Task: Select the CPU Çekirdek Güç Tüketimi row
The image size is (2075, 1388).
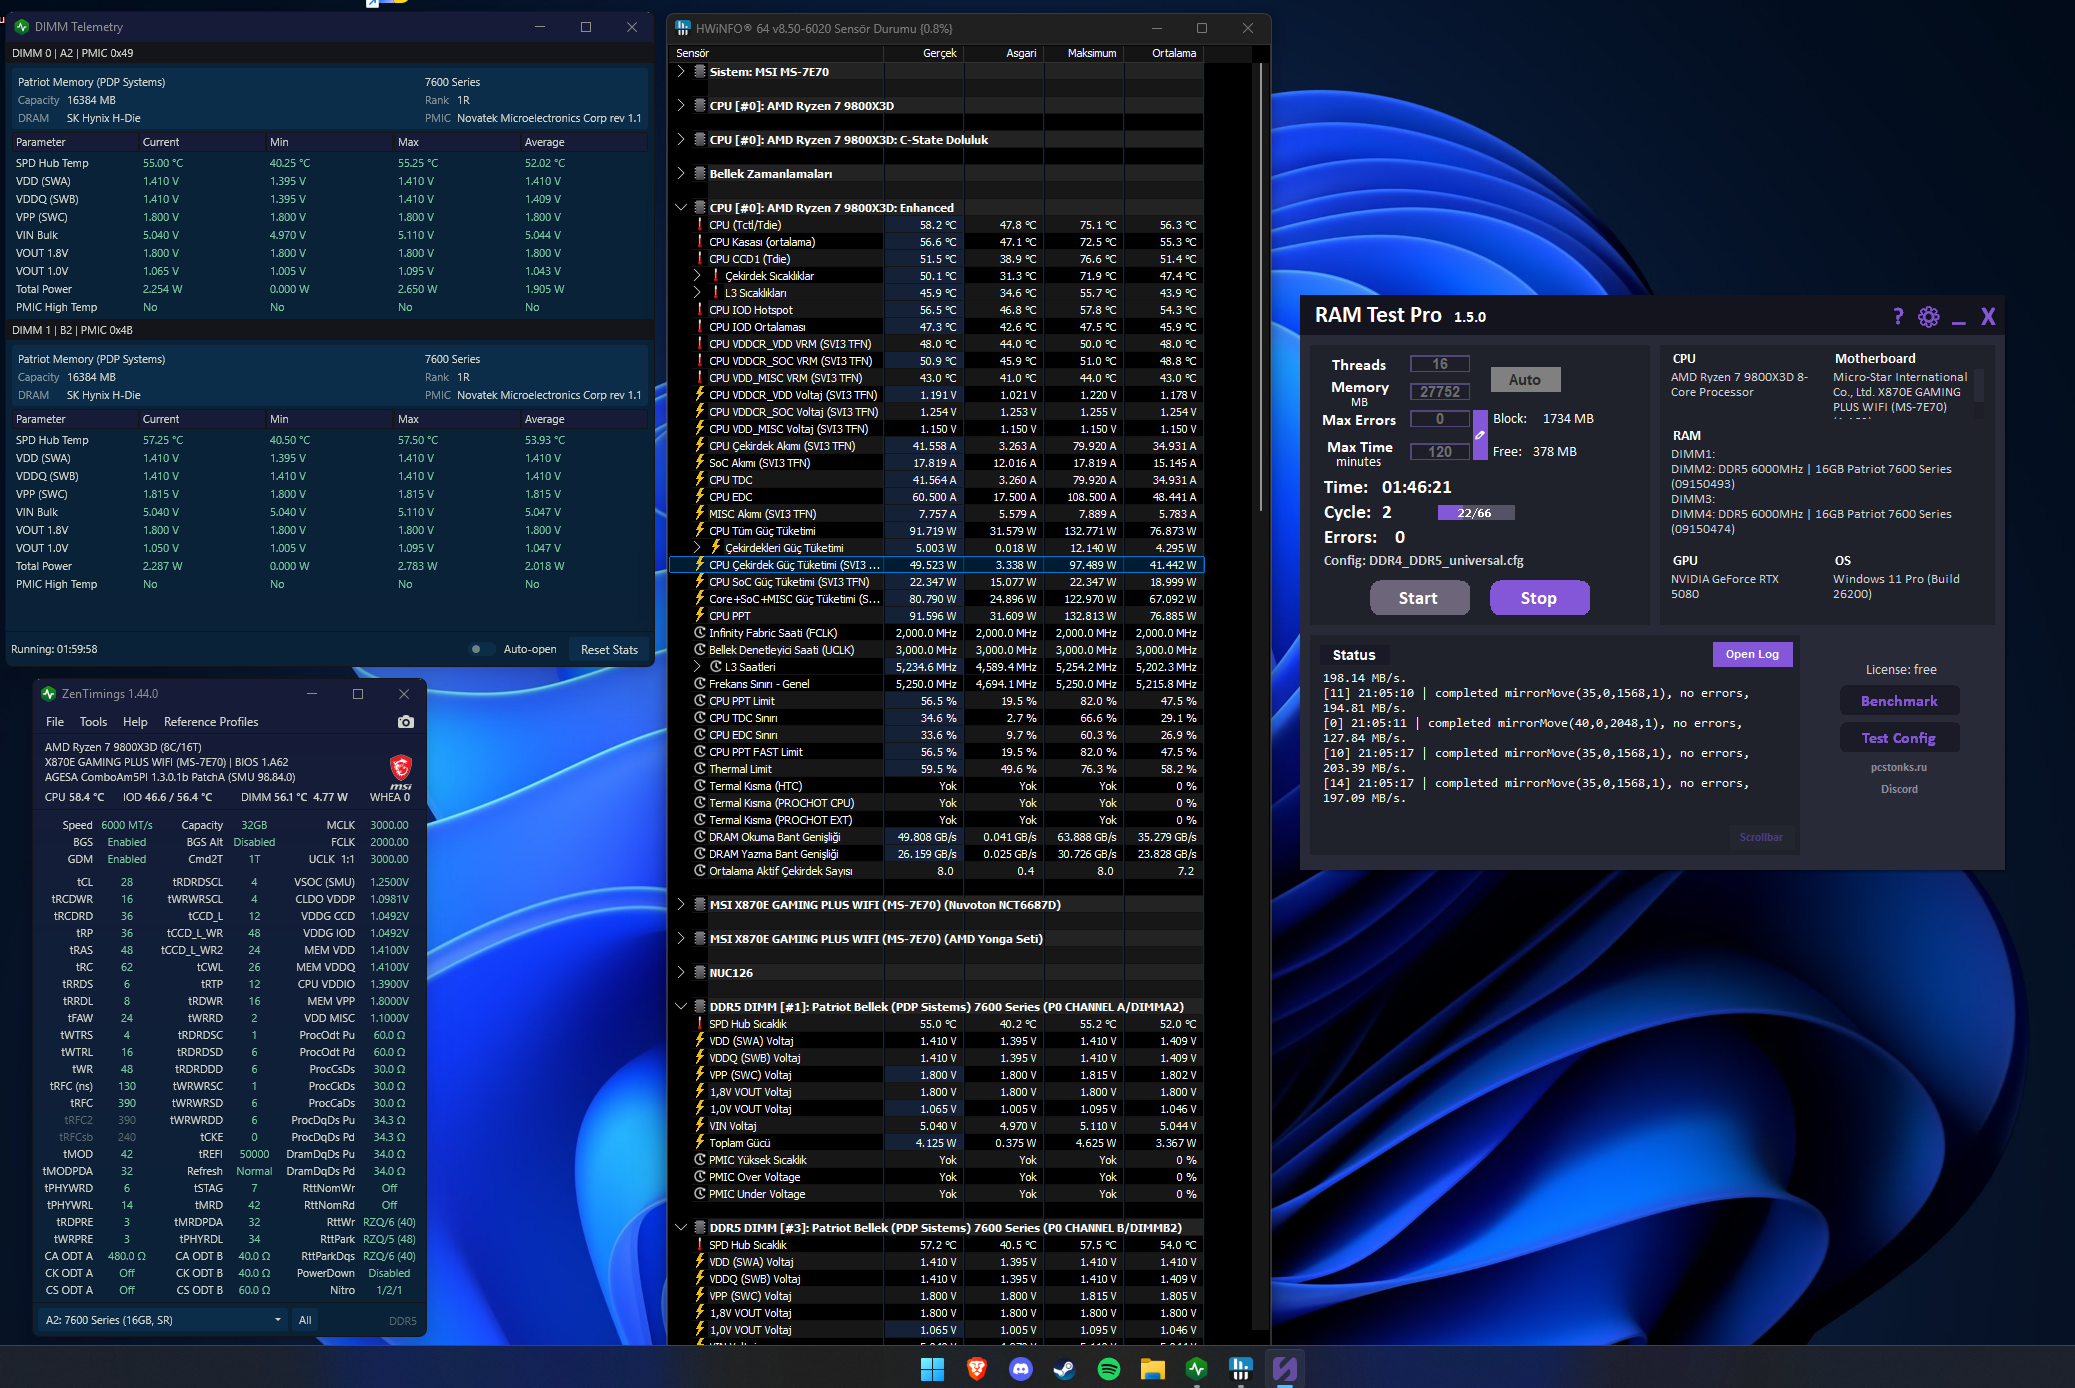Action: point(936,565)
